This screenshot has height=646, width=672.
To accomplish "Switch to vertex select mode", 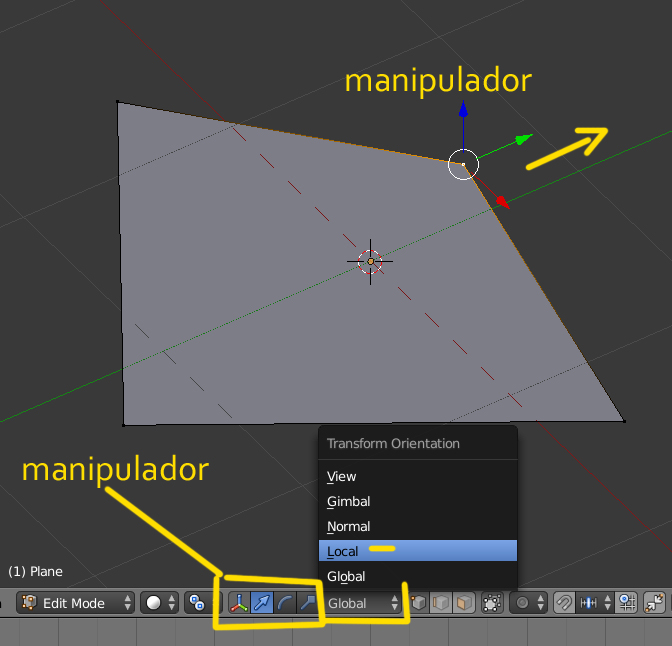I will 419,603.
